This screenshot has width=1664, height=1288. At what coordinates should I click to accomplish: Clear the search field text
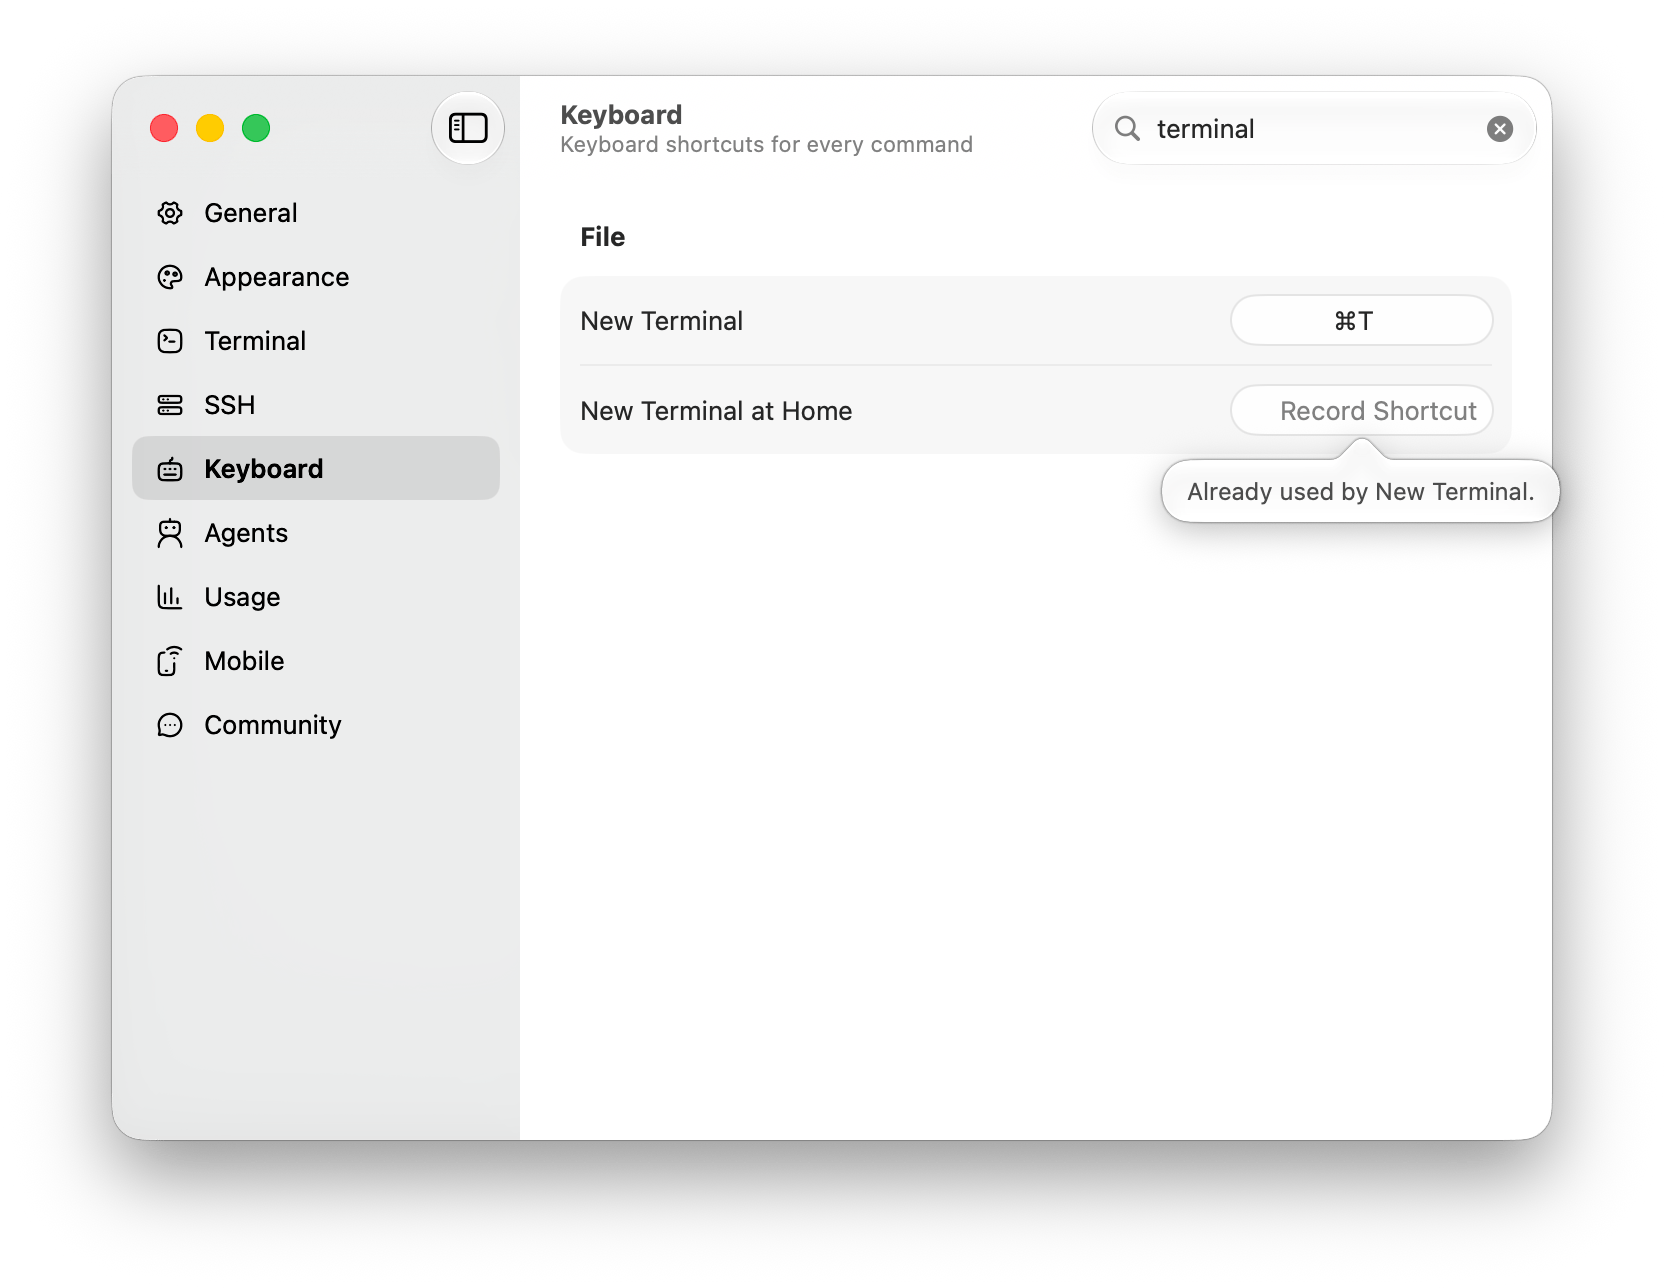tap(1499, 128)
